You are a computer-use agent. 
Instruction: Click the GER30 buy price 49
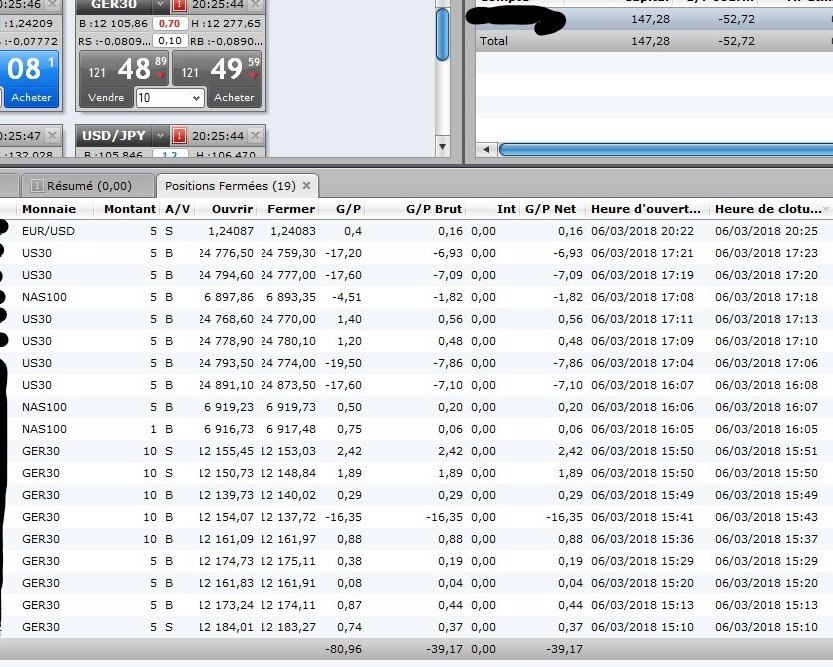(x=227, y=69)
